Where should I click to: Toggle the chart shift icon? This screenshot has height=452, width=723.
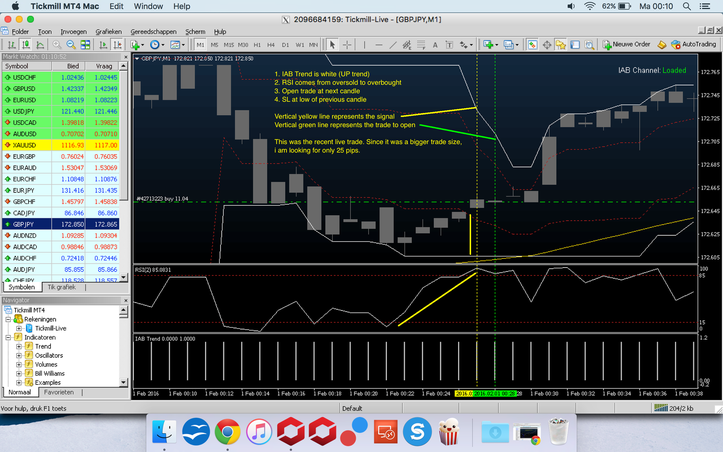(x=118, y=45)
